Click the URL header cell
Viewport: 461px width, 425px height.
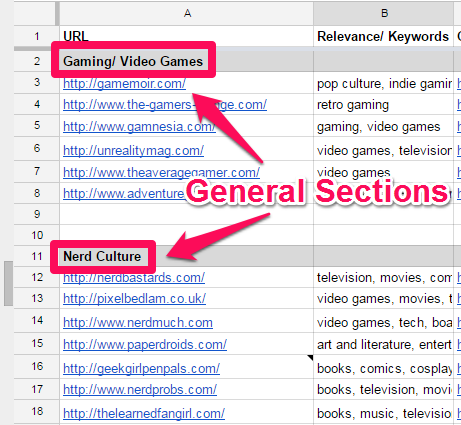[x=187, y=36]
